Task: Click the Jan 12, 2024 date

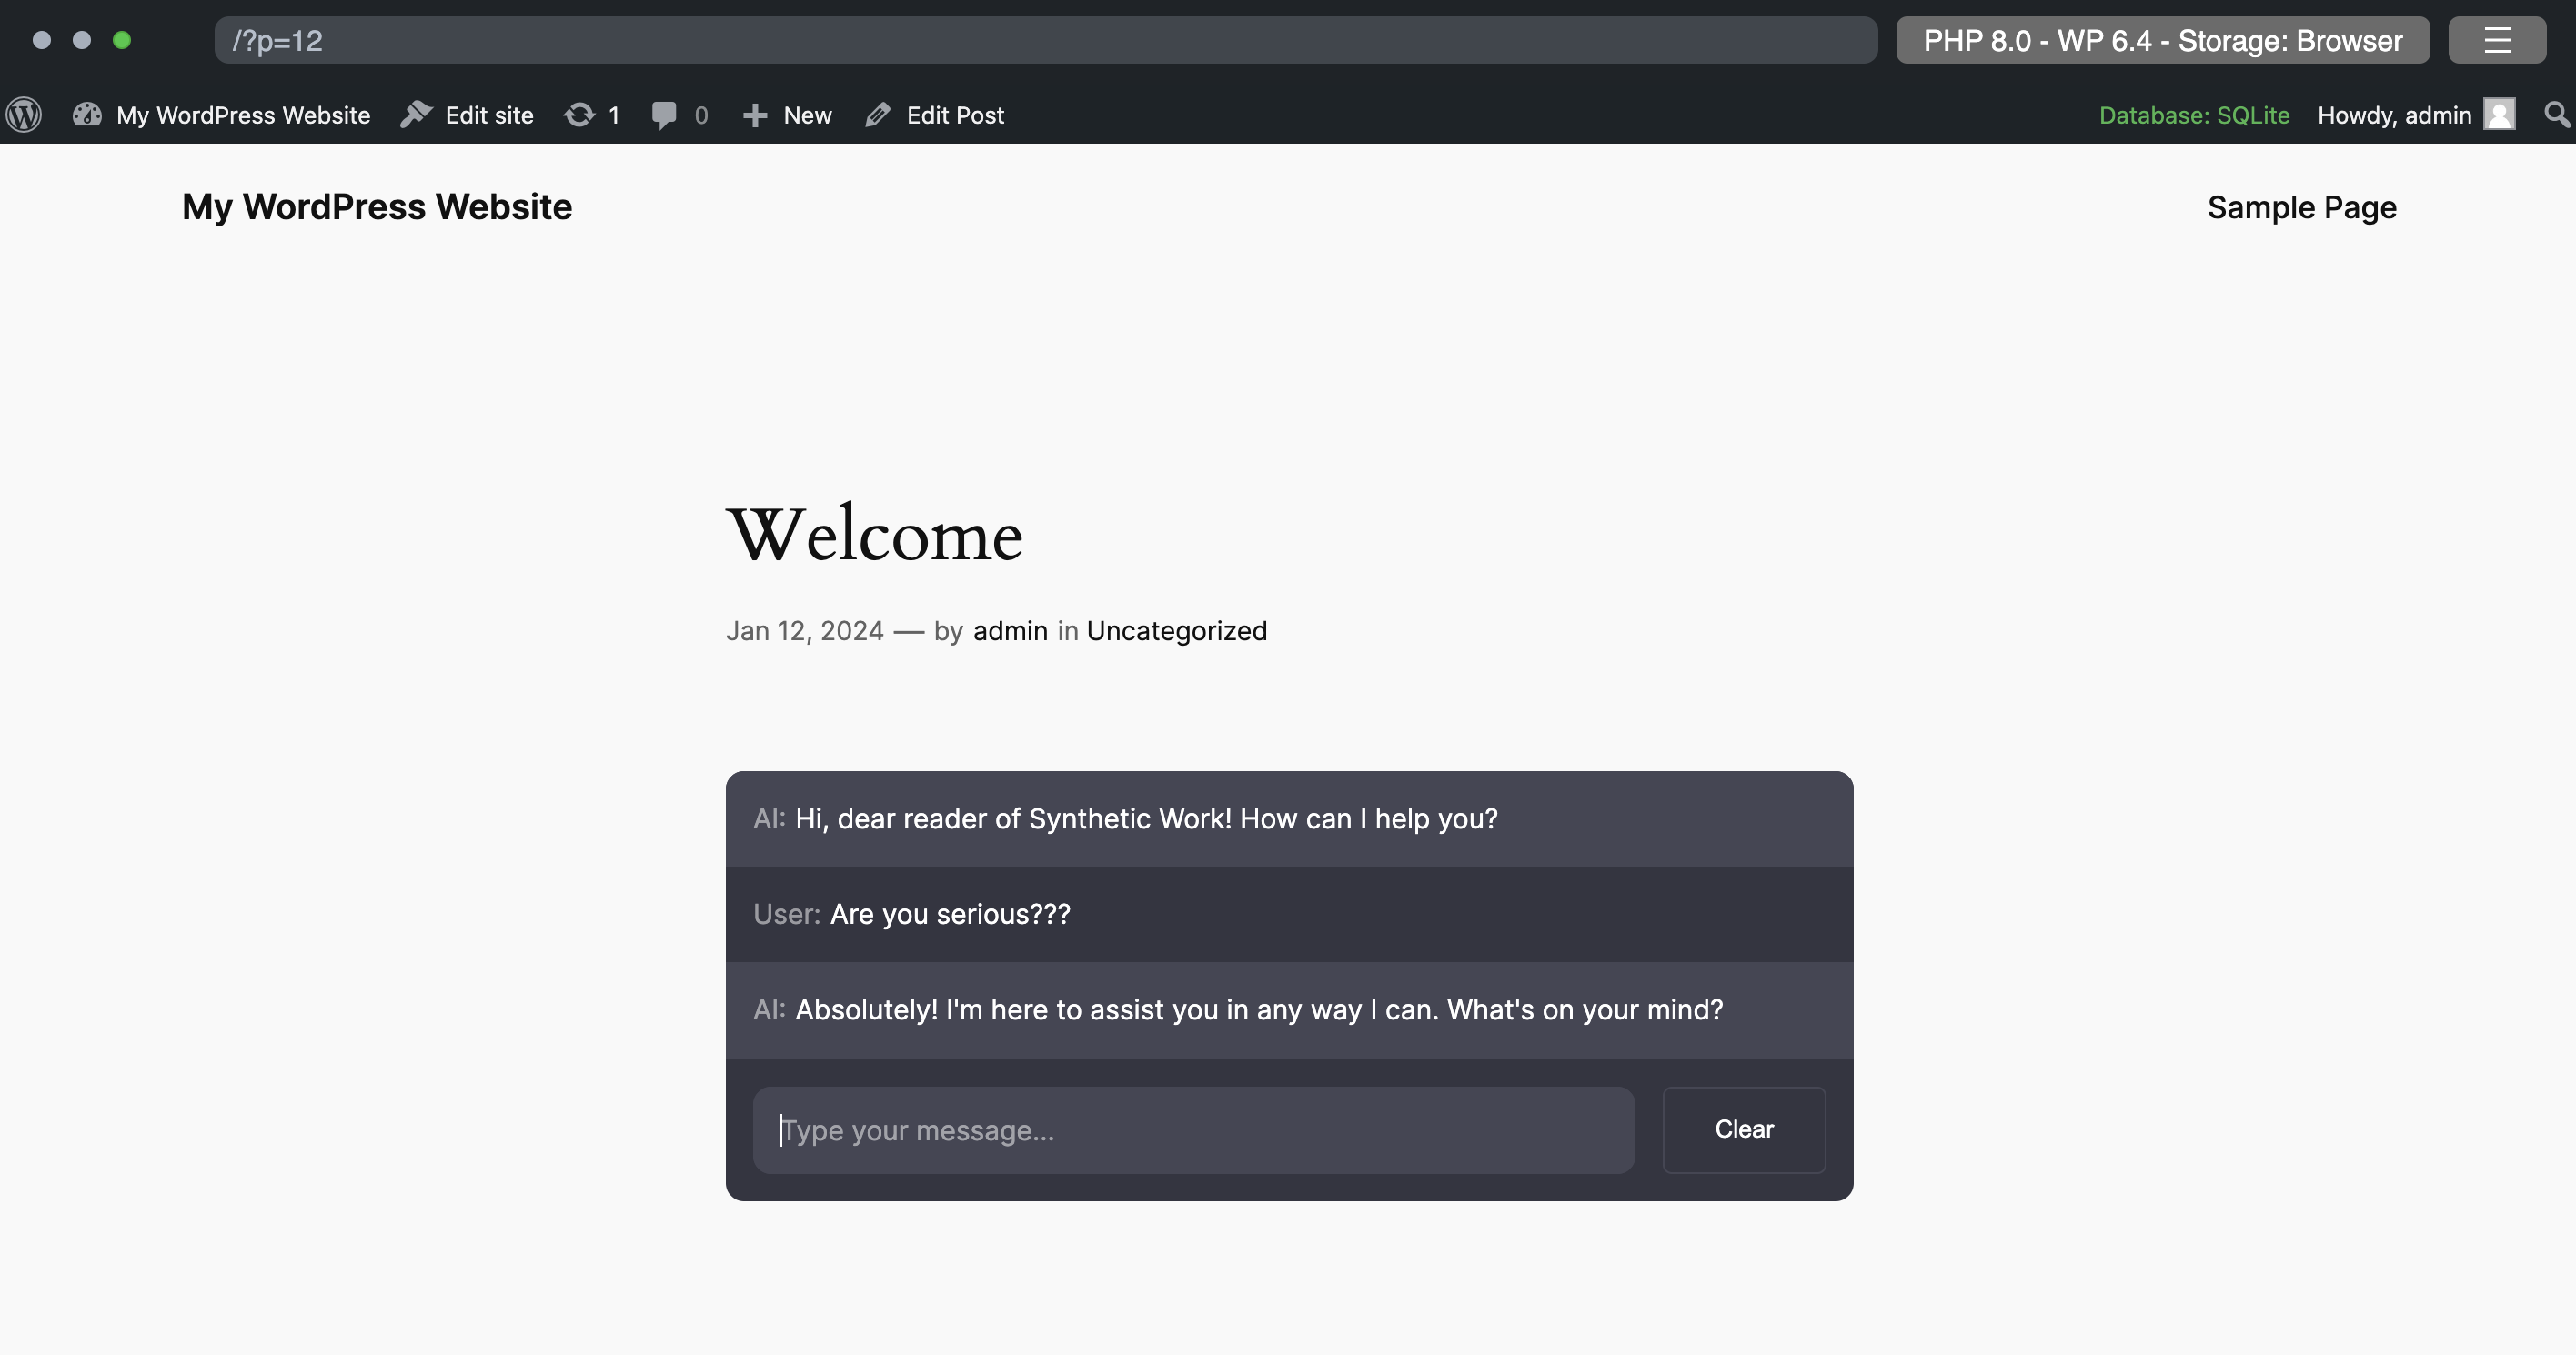Action: click(805, 631)
